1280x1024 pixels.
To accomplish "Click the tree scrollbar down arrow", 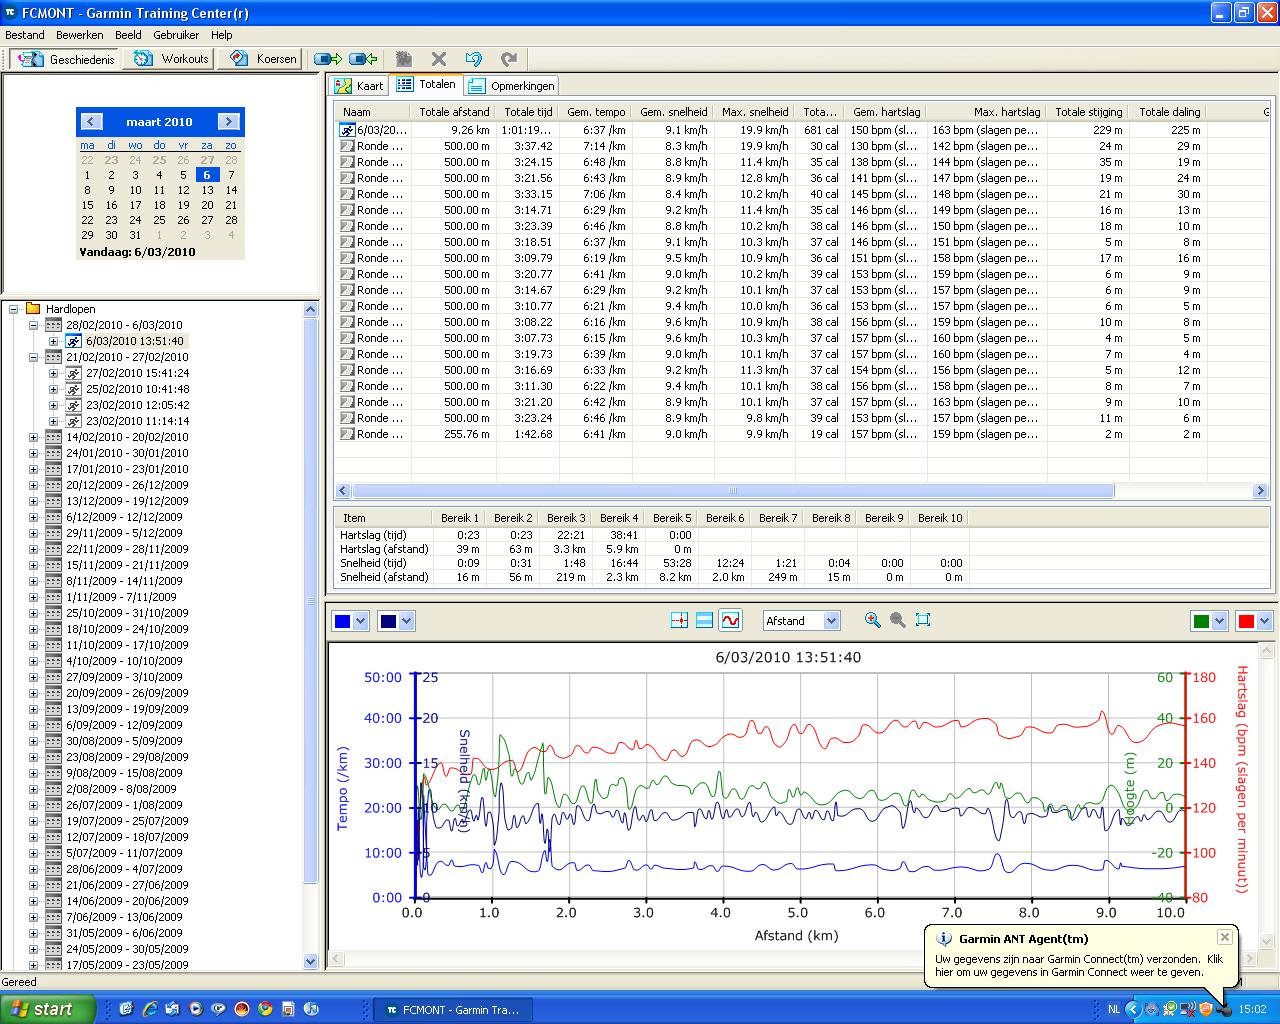I will (310, 961).
